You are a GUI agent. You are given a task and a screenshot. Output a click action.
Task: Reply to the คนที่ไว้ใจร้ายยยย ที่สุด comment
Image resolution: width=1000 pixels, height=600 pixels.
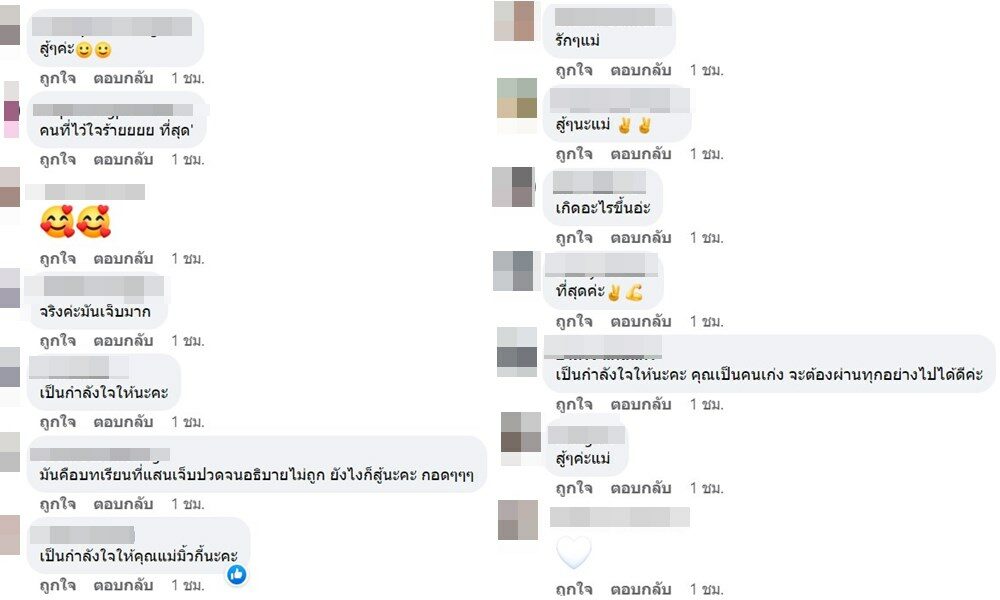[123, 159]
